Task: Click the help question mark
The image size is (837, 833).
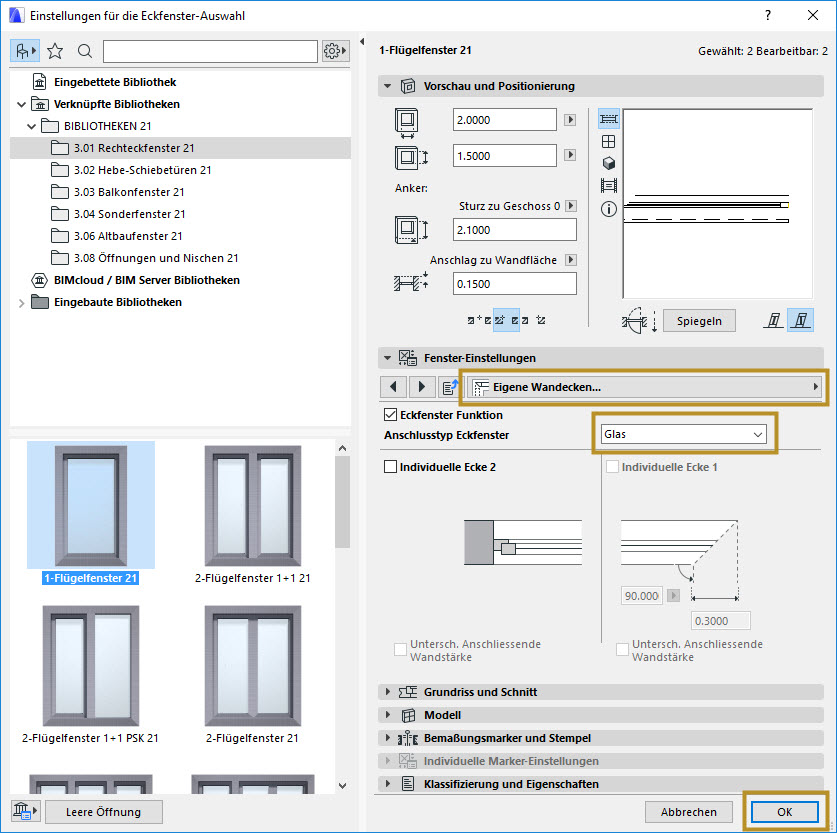Action: click(x=768, y=15)
